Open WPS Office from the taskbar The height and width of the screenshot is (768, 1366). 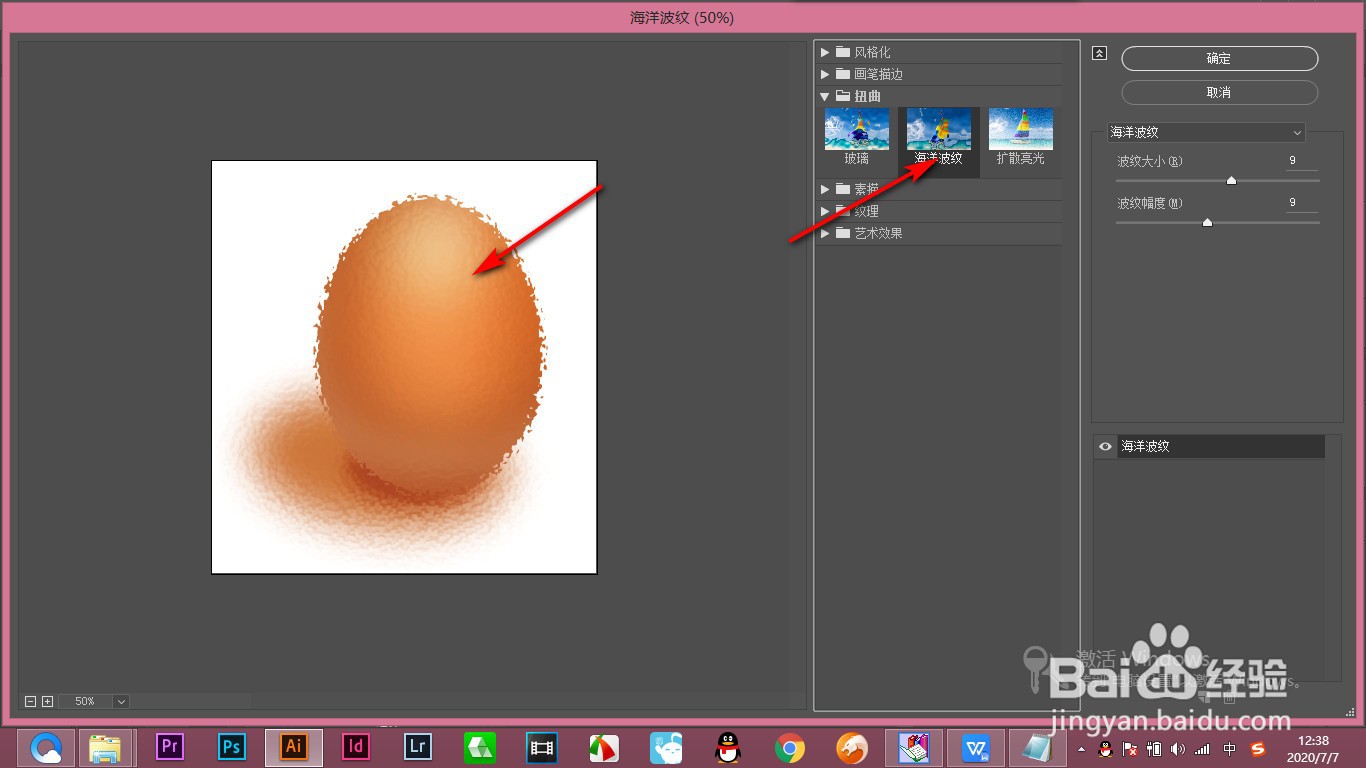pos(976,747)
